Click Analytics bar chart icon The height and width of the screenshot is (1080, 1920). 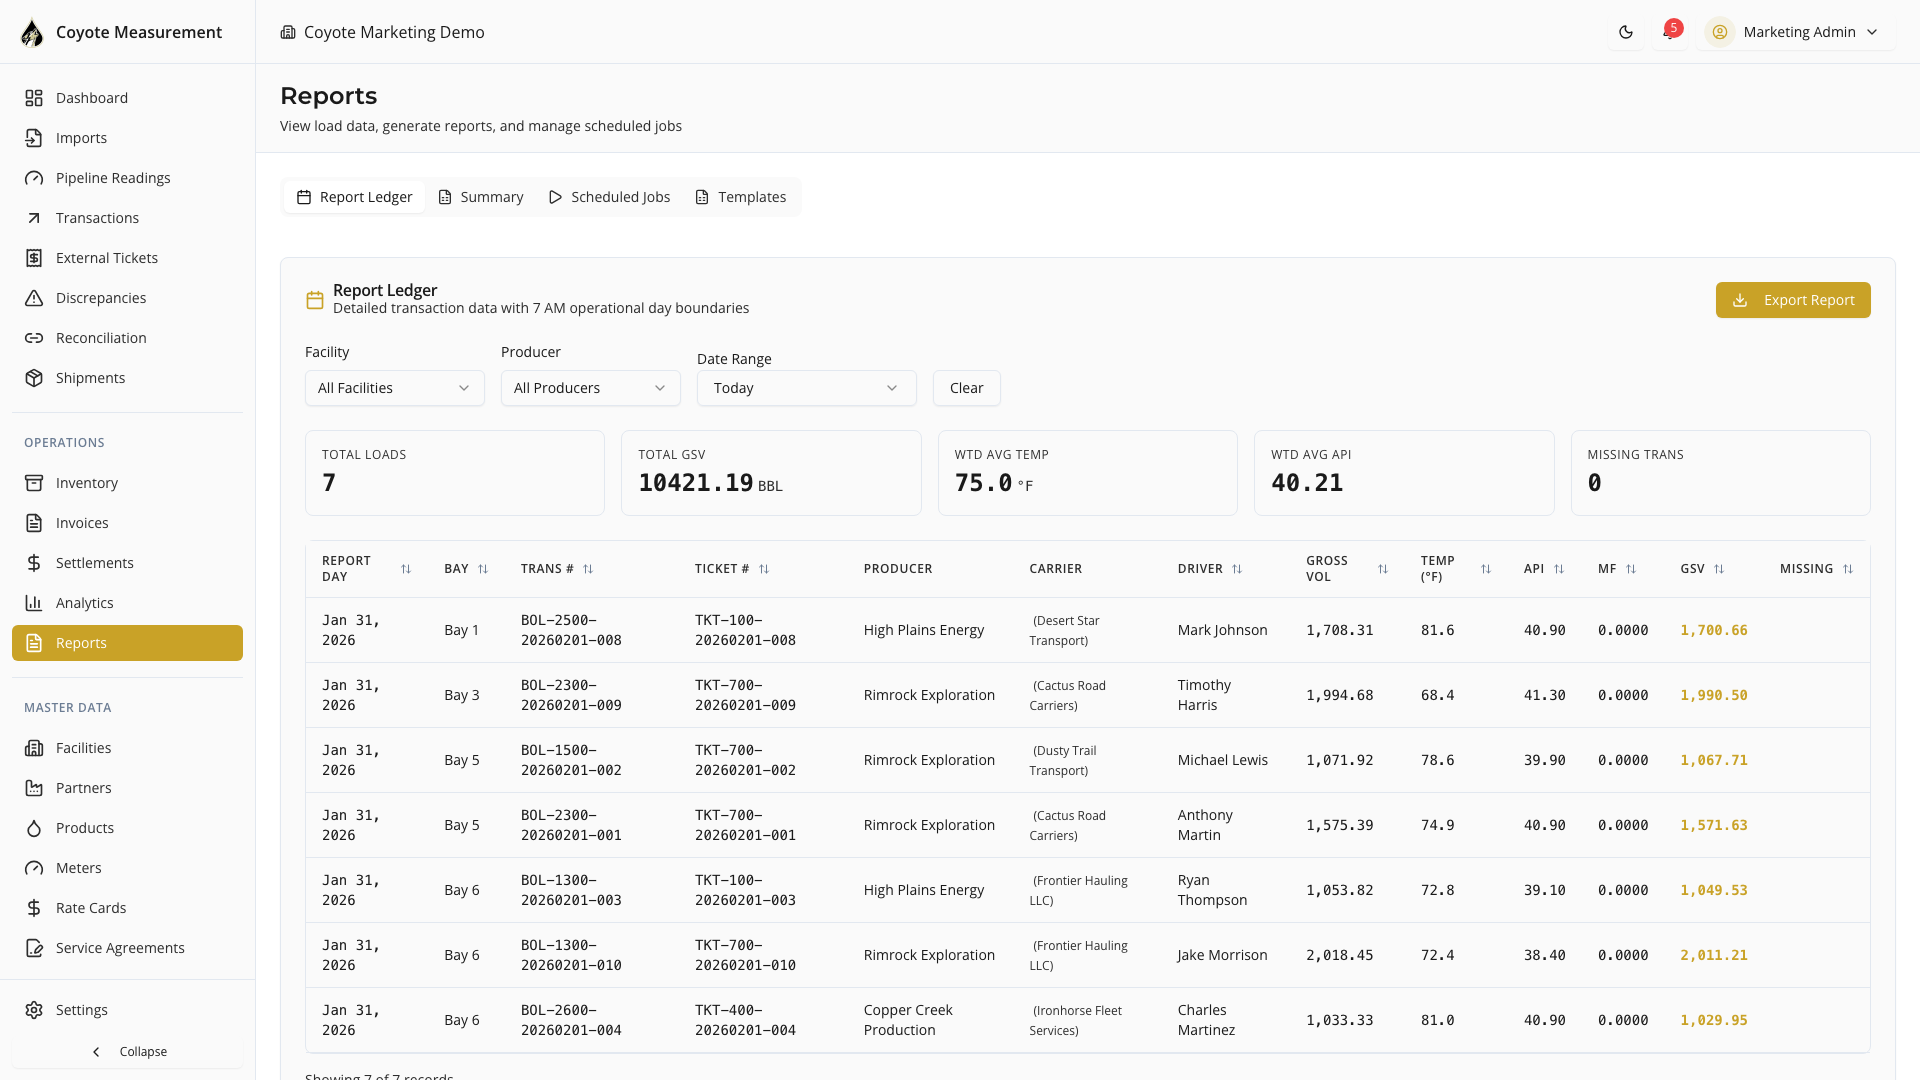(34, 603)
